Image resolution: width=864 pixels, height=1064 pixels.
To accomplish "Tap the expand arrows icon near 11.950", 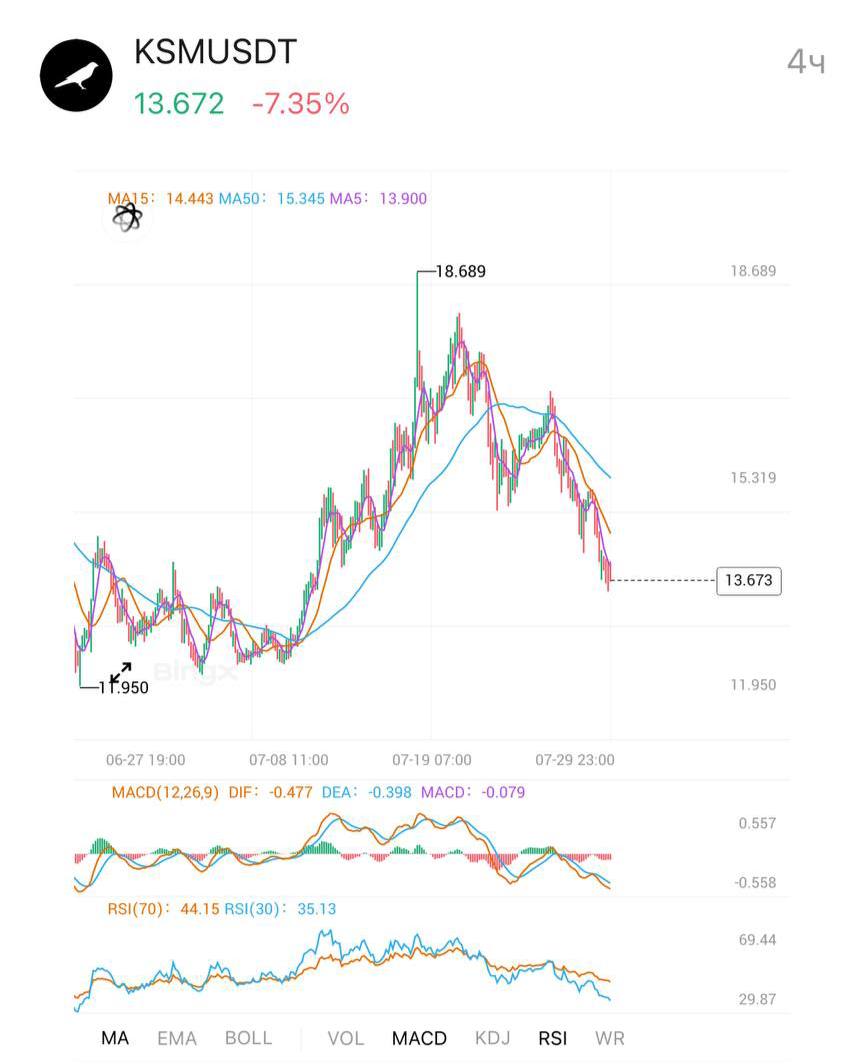I will point(120,673).
